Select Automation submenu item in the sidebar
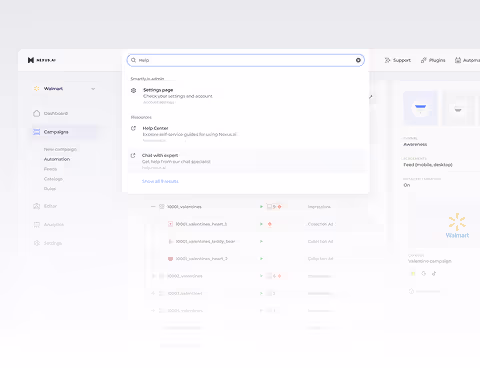The image size is (480, 368). click(x=57, y=159)
